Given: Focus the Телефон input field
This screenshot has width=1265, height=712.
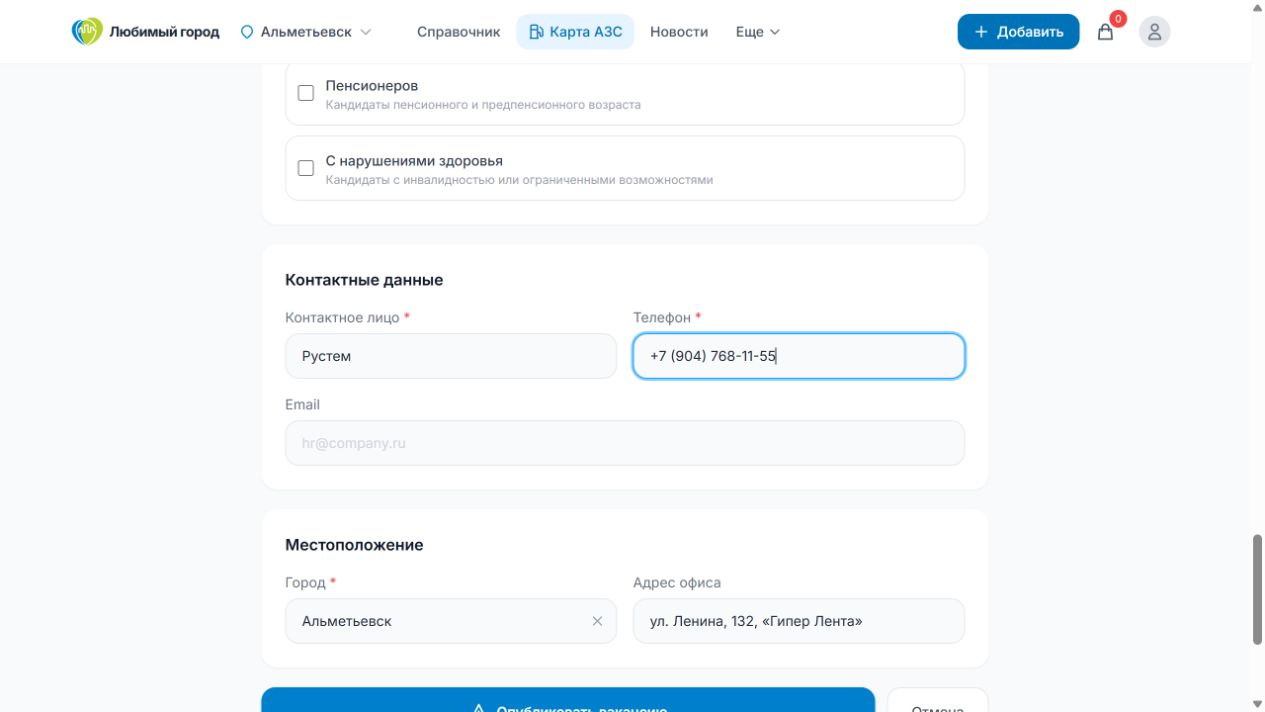Looking at the screenshot, I should (x=799, y=356).
